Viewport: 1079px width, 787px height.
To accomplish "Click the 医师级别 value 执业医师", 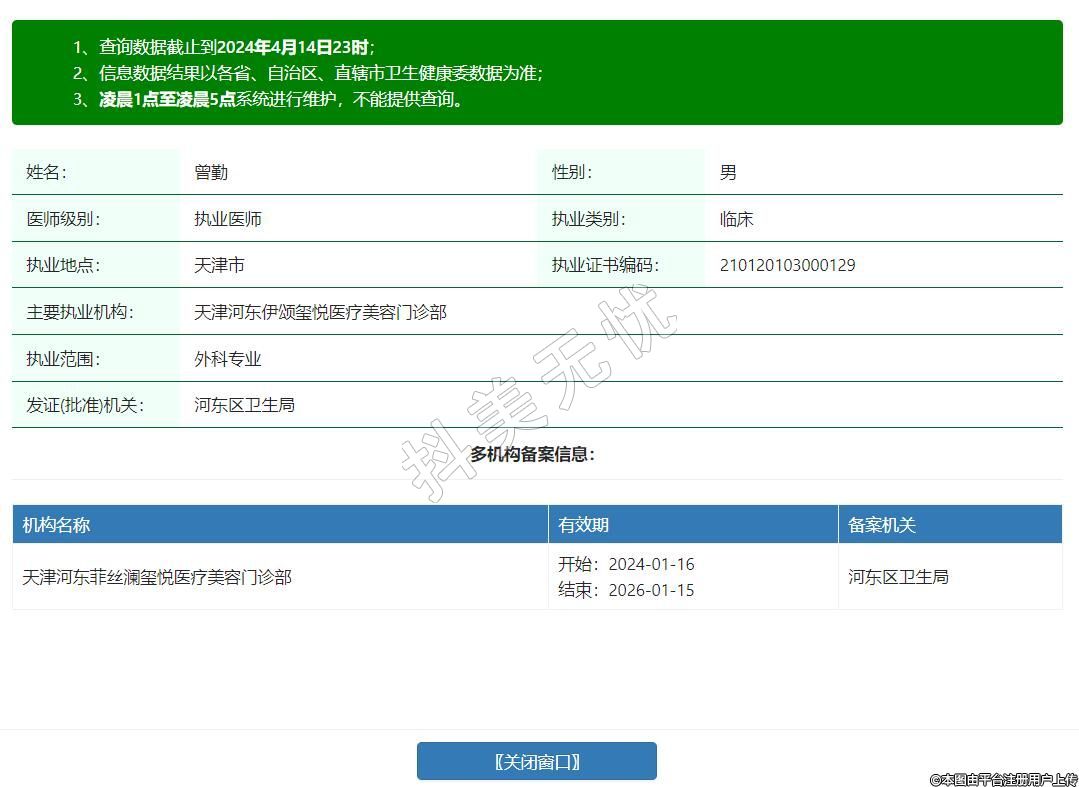I will click(228, 219).
